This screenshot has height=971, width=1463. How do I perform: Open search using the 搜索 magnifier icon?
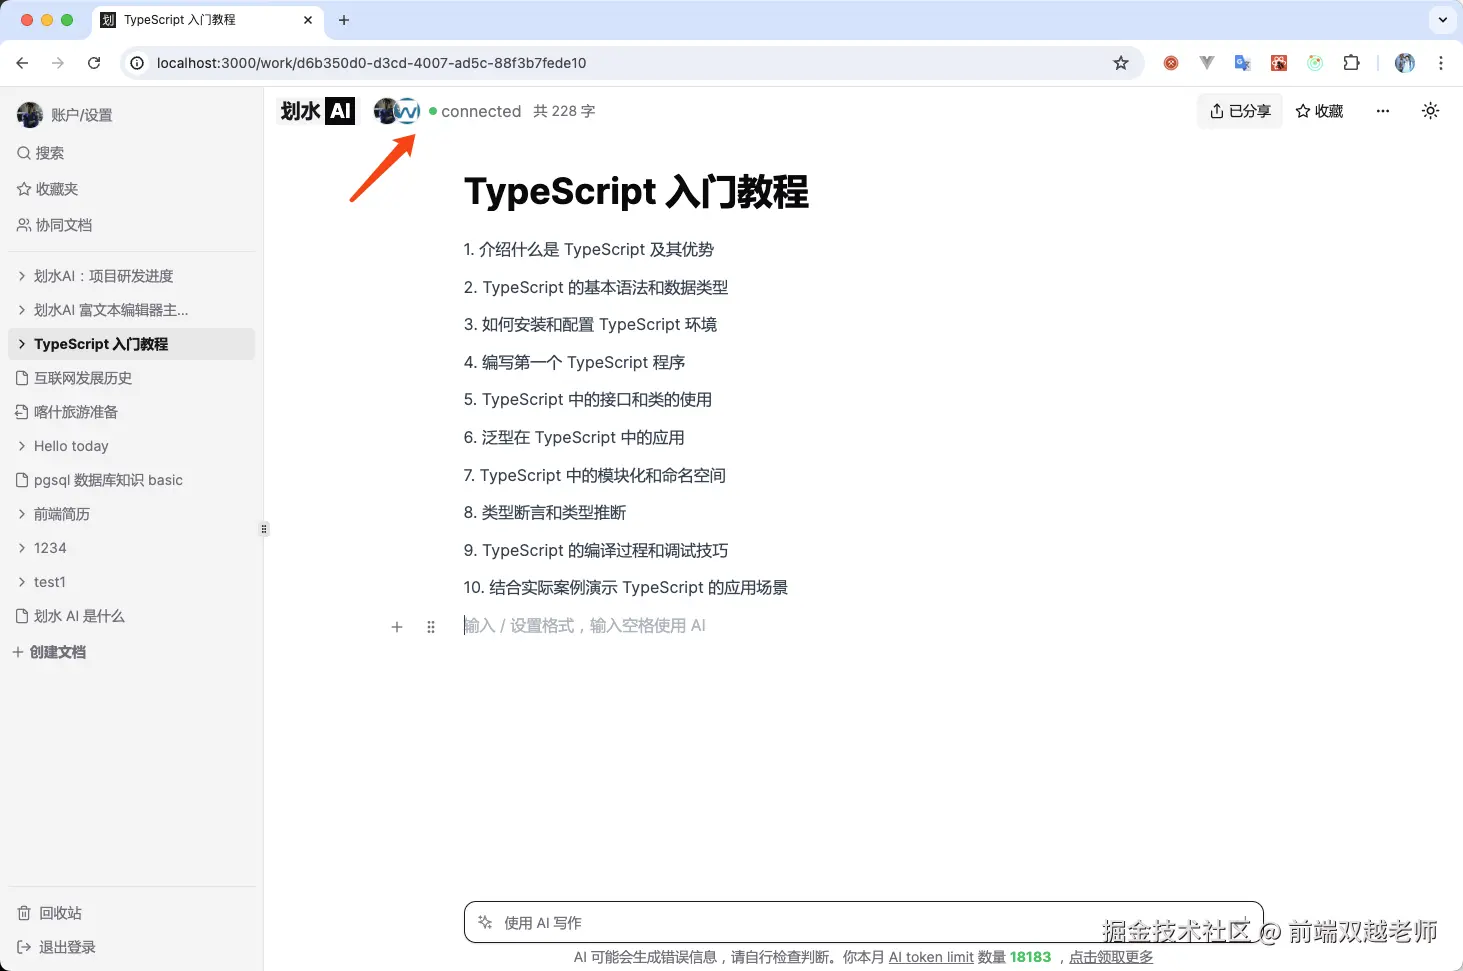(x=24, y=152)
